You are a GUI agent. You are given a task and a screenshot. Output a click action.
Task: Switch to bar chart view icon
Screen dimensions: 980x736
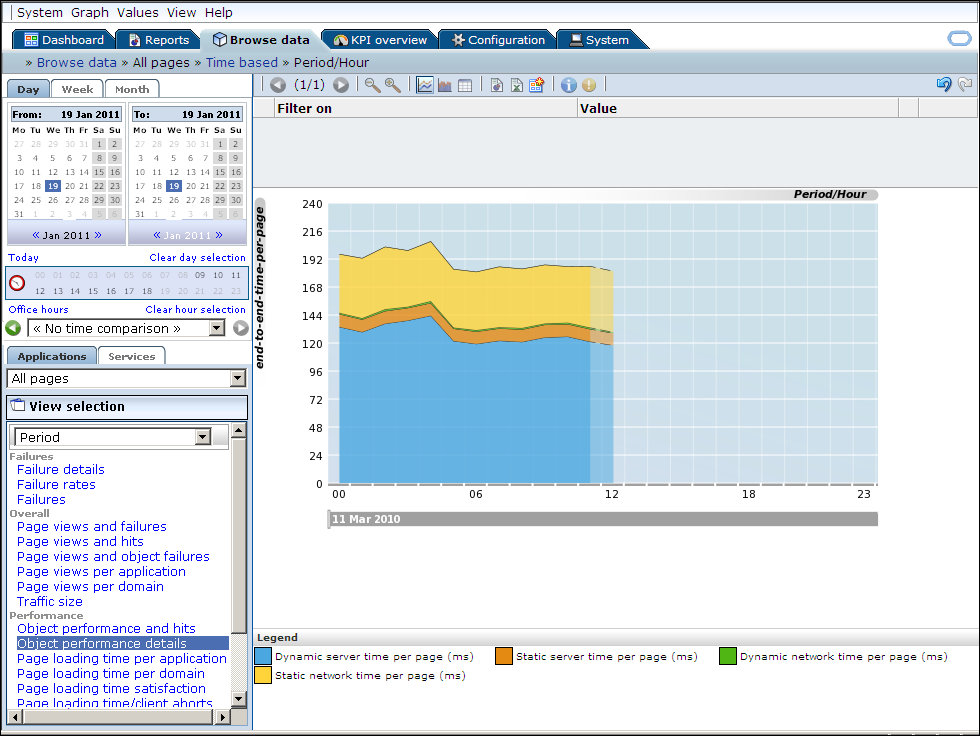(x=445, y=85)
